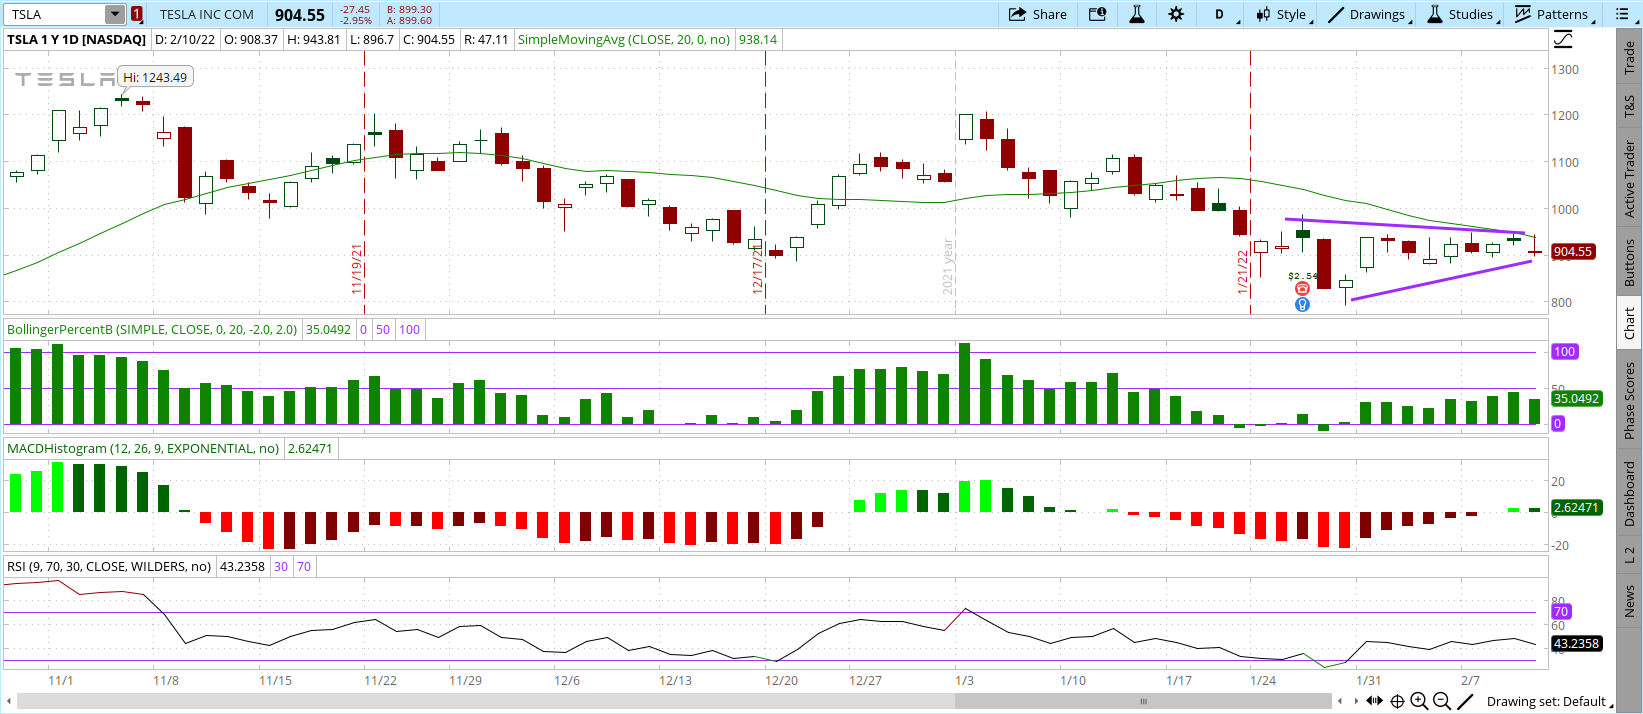Open the Patterns menu
1643x714 pixels.
[1553, 14]
